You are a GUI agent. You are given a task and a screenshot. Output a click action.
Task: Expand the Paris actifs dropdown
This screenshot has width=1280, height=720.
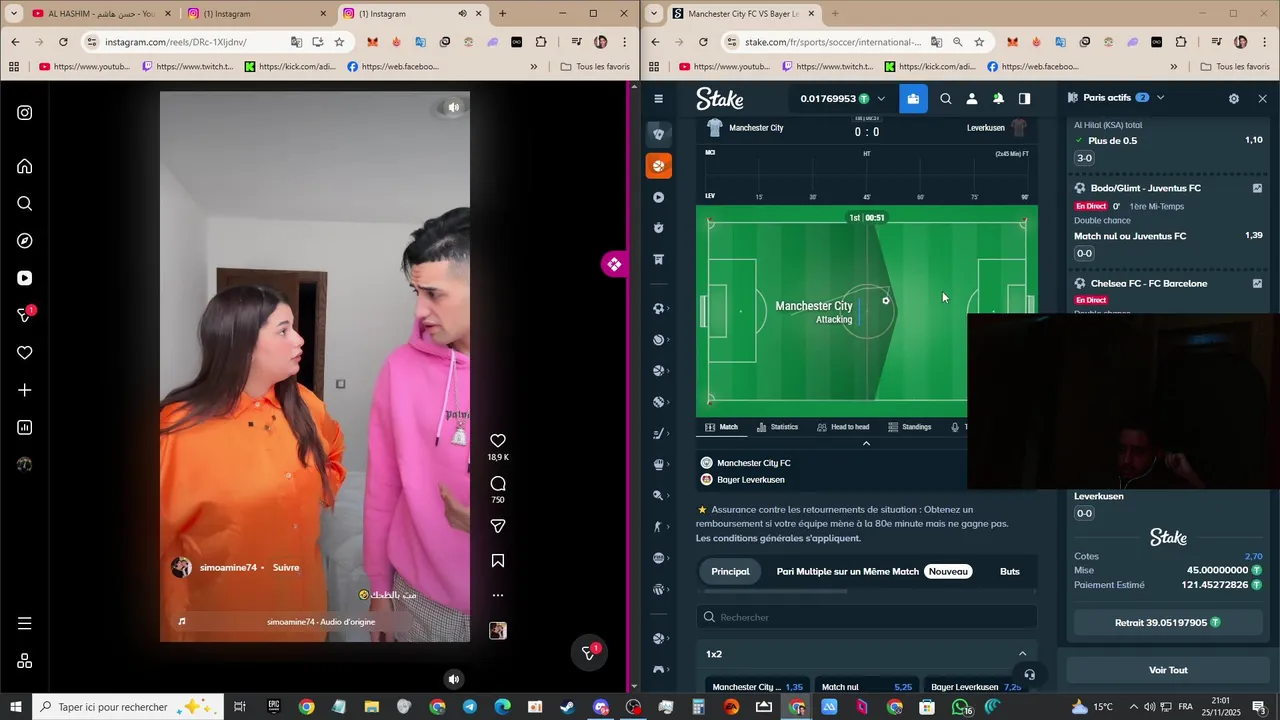coord(1160,98)
